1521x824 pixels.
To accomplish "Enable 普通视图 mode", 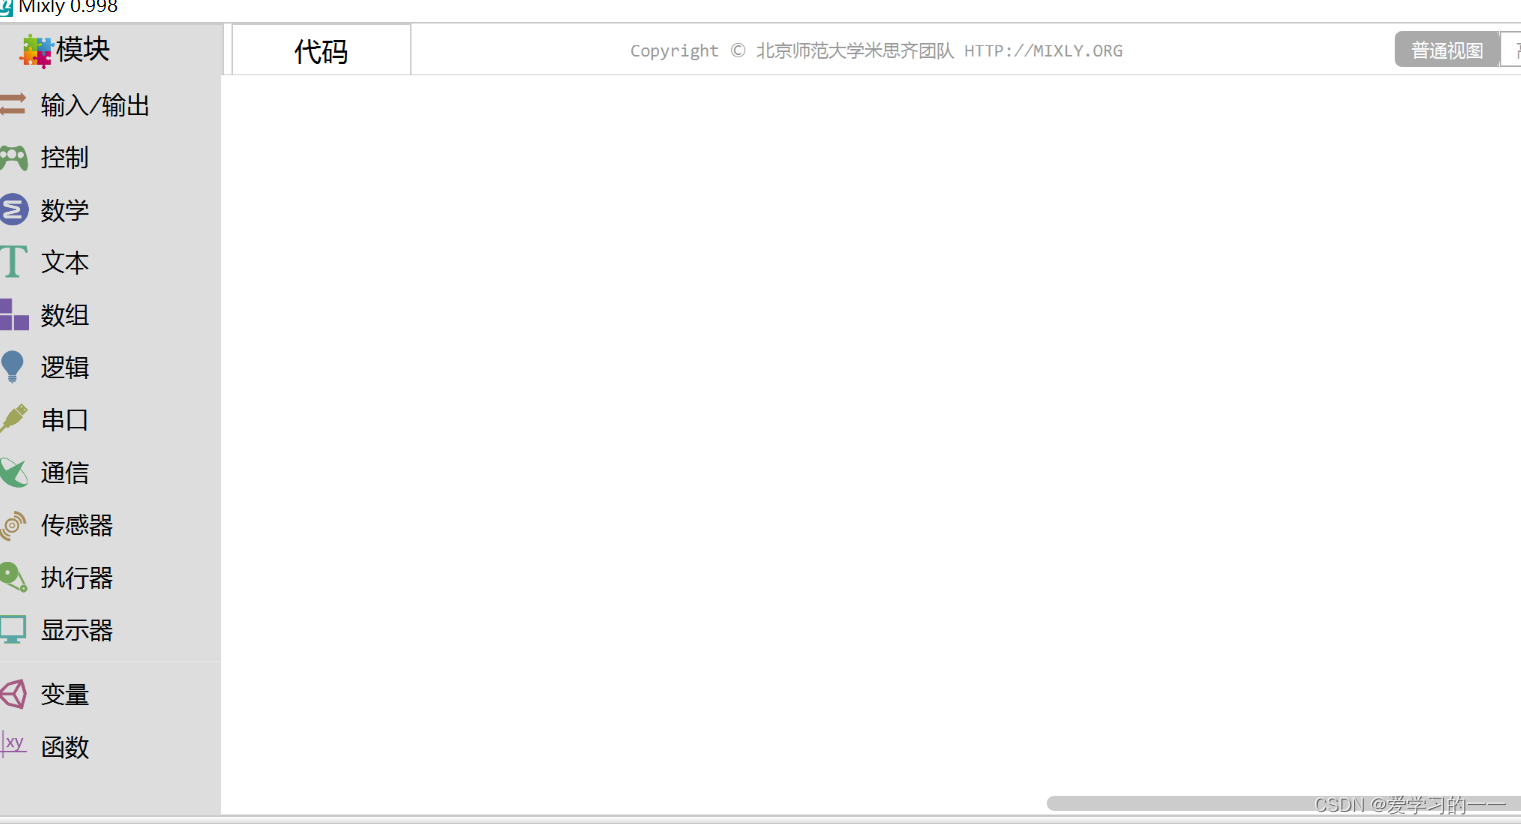I will tap(1445, 49).
